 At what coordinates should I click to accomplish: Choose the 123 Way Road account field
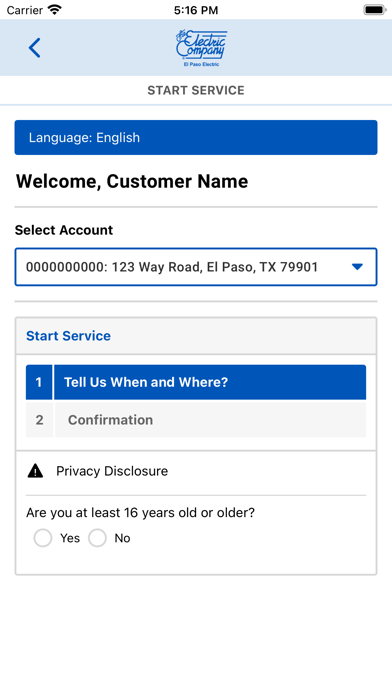[x=196, y=267]
